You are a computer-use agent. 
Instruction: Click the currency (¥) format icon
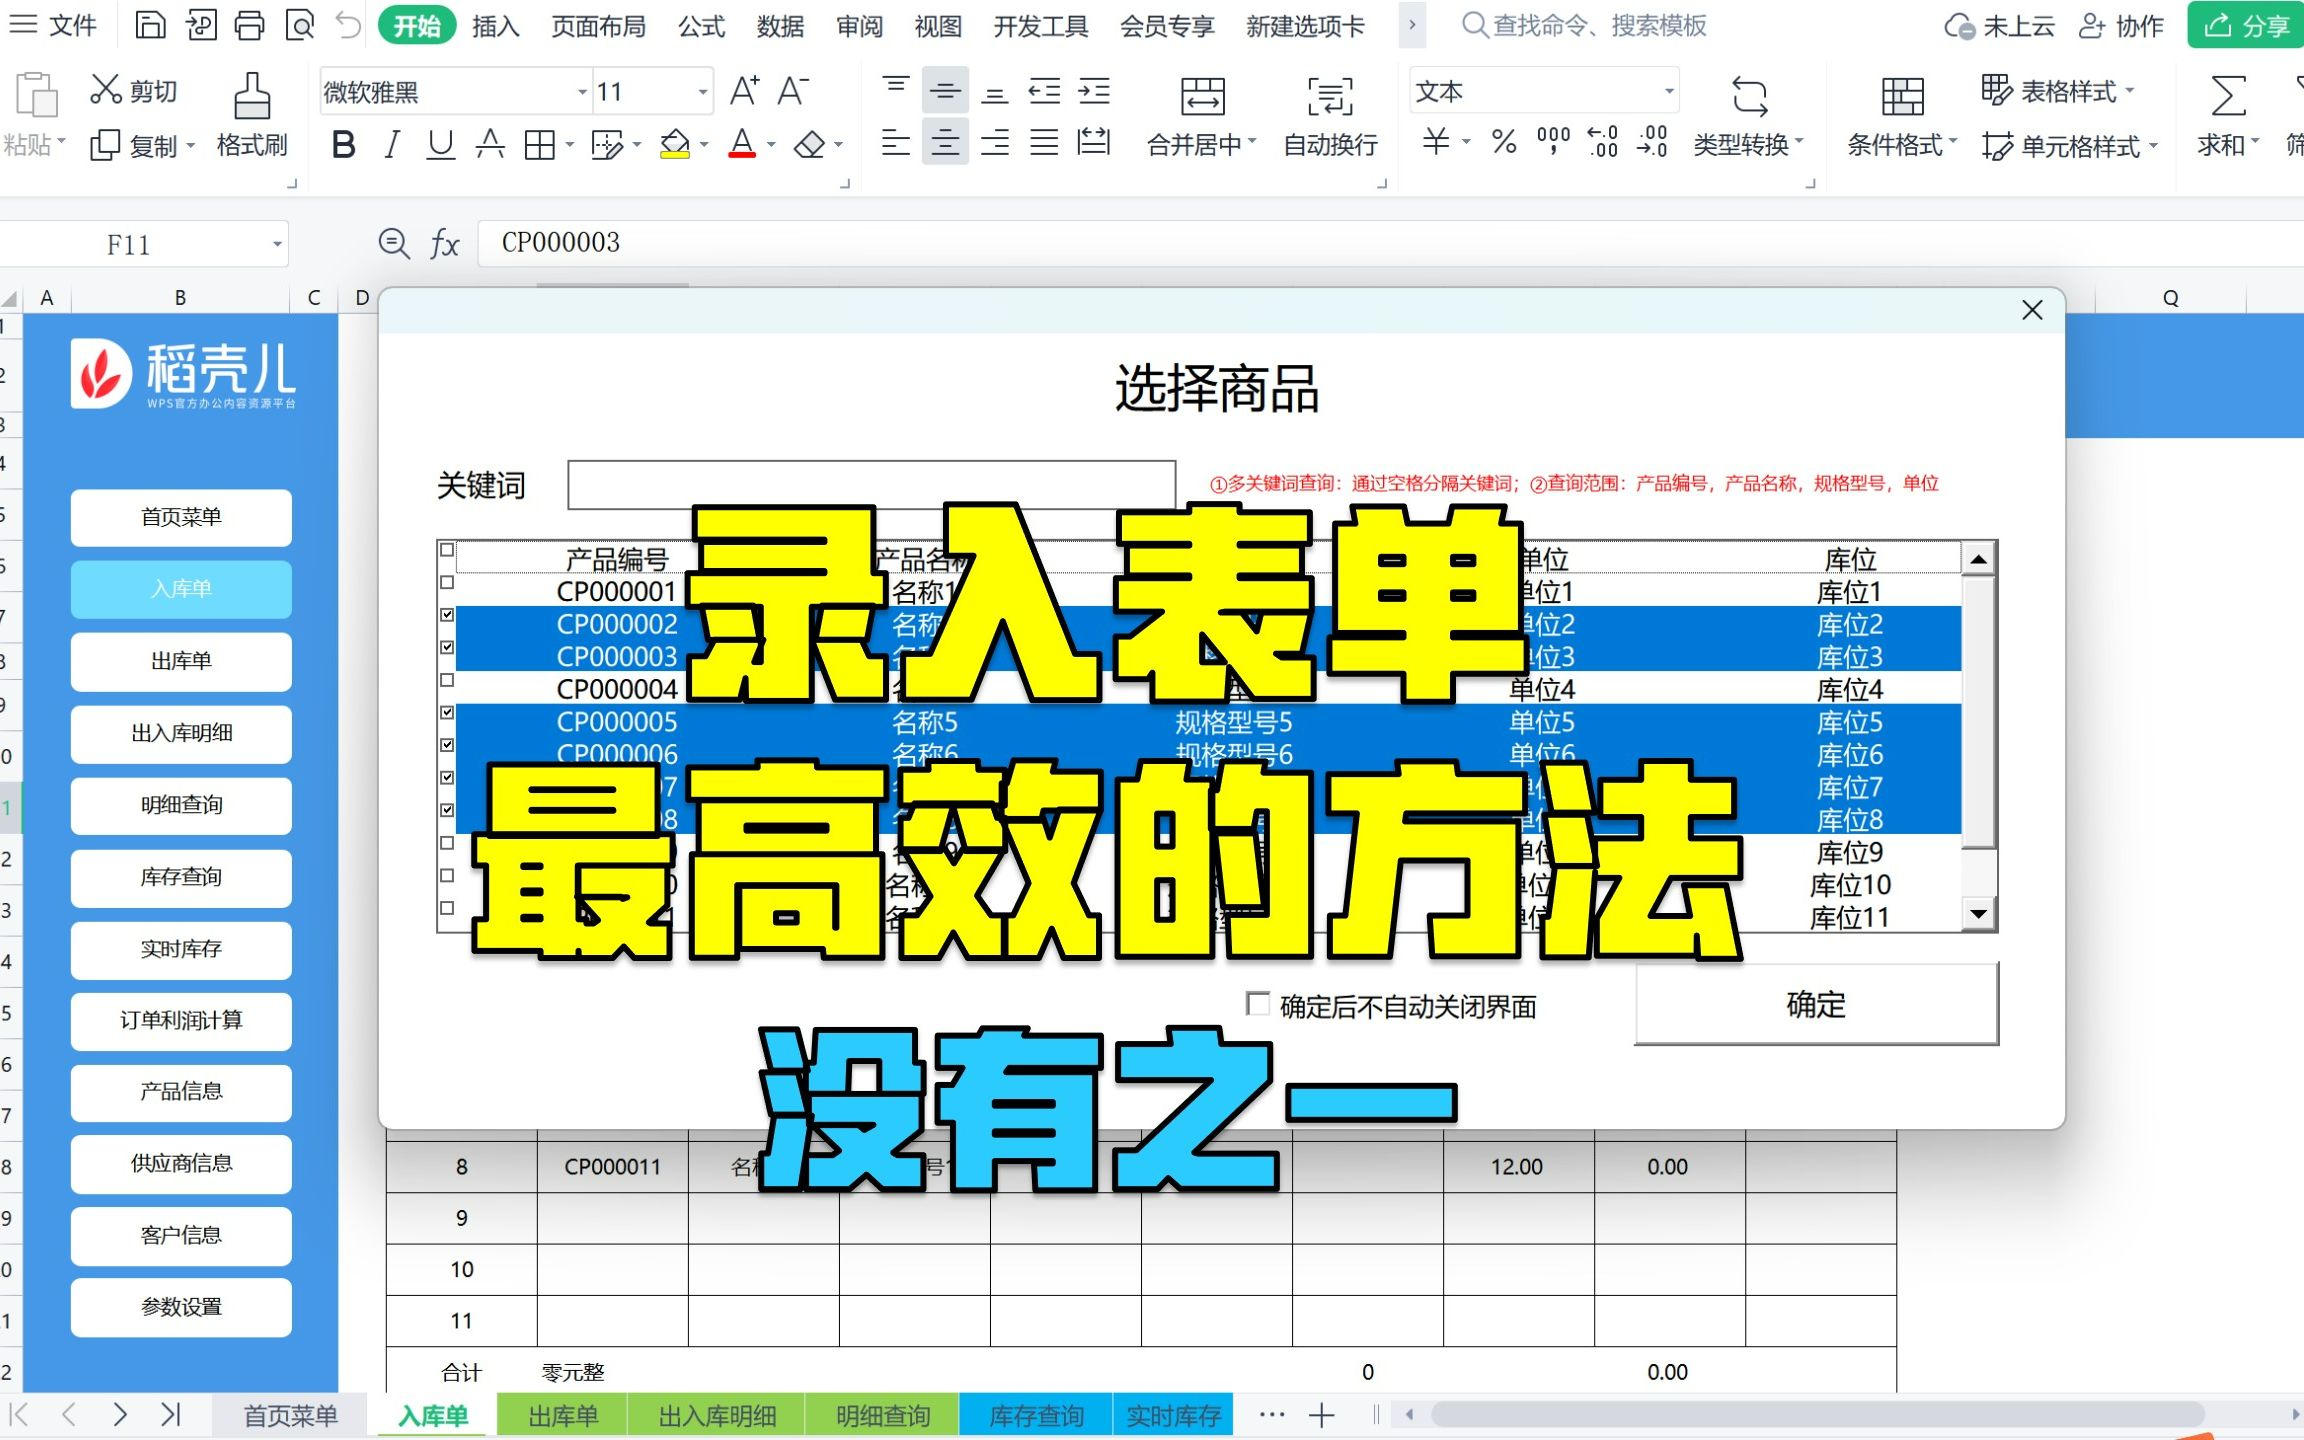1436,142
